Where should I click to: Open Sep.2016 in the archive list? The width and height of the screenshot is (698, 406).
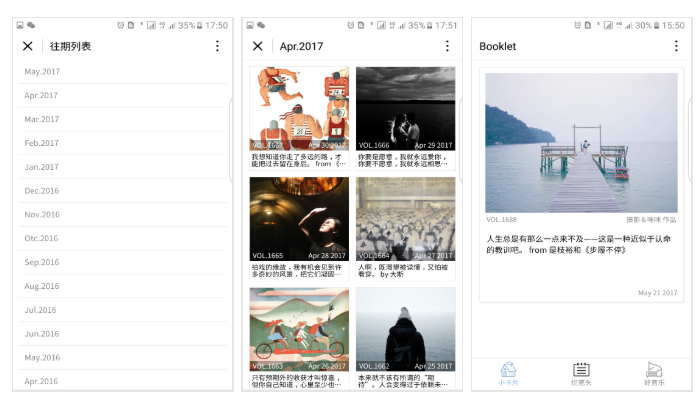(122, 262)
